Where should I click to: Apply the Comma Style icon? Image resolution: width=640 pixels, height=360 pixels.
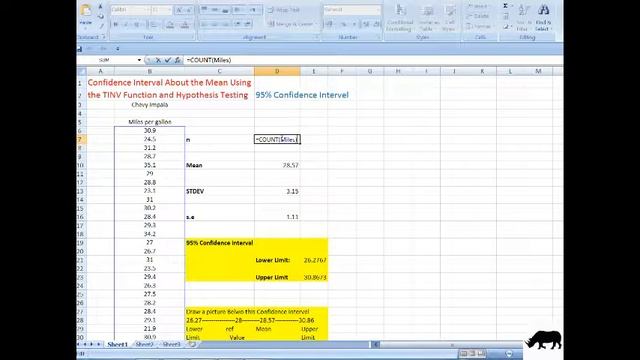tap(354, 24)
